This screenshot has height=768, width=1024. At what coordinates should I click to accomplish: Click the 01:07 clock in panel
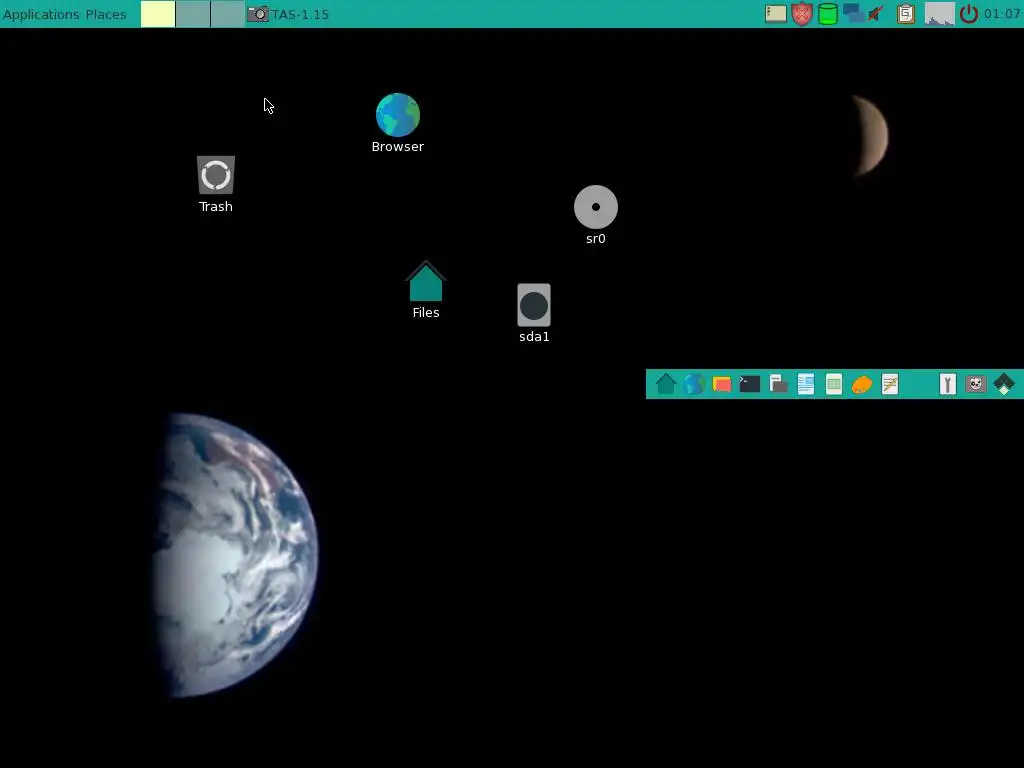(1002, 14)
